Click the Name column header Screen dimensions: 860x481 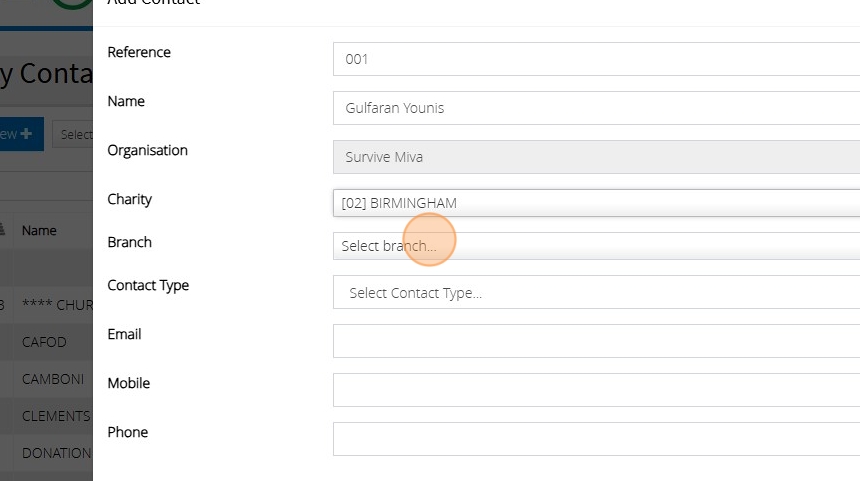[x=40, y=230]
